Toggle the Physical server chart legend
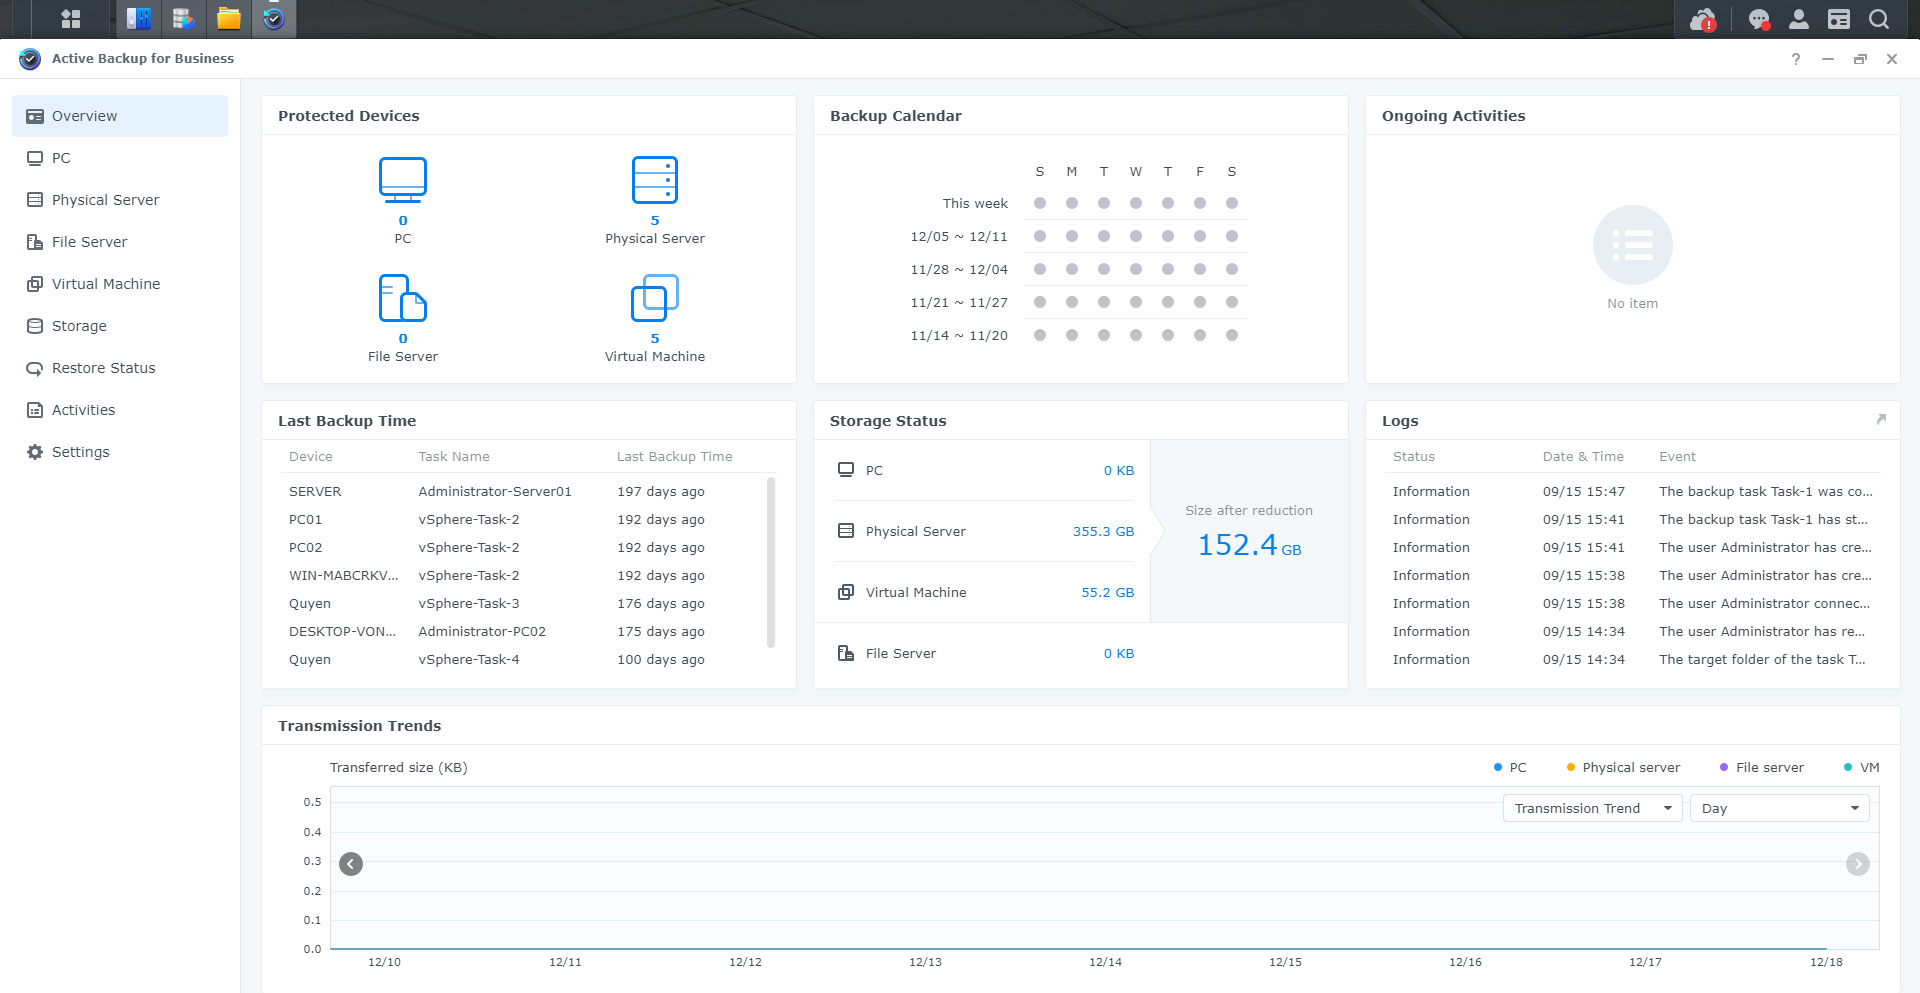 click(x=1623, y=768)
